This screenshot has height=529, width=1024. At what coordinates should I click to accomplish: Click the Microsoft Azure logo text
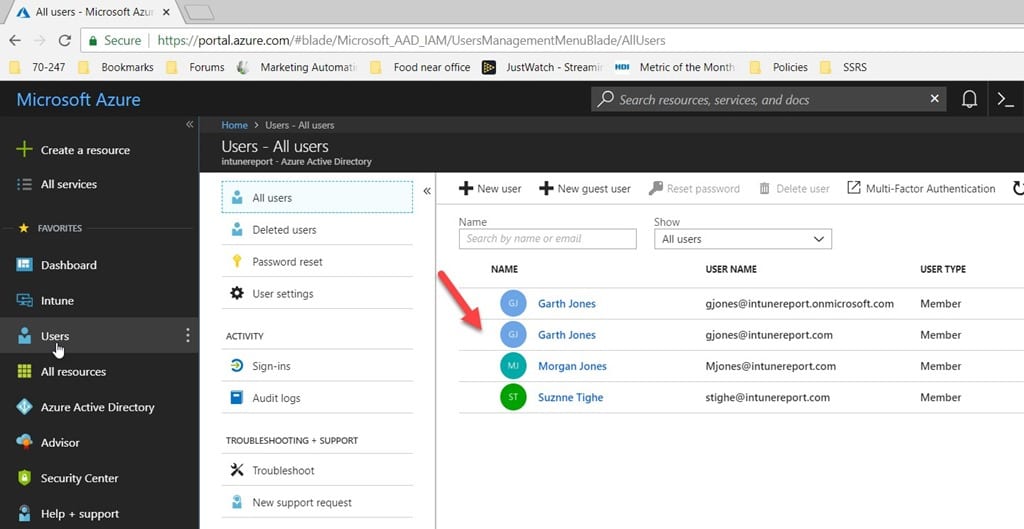78,99
